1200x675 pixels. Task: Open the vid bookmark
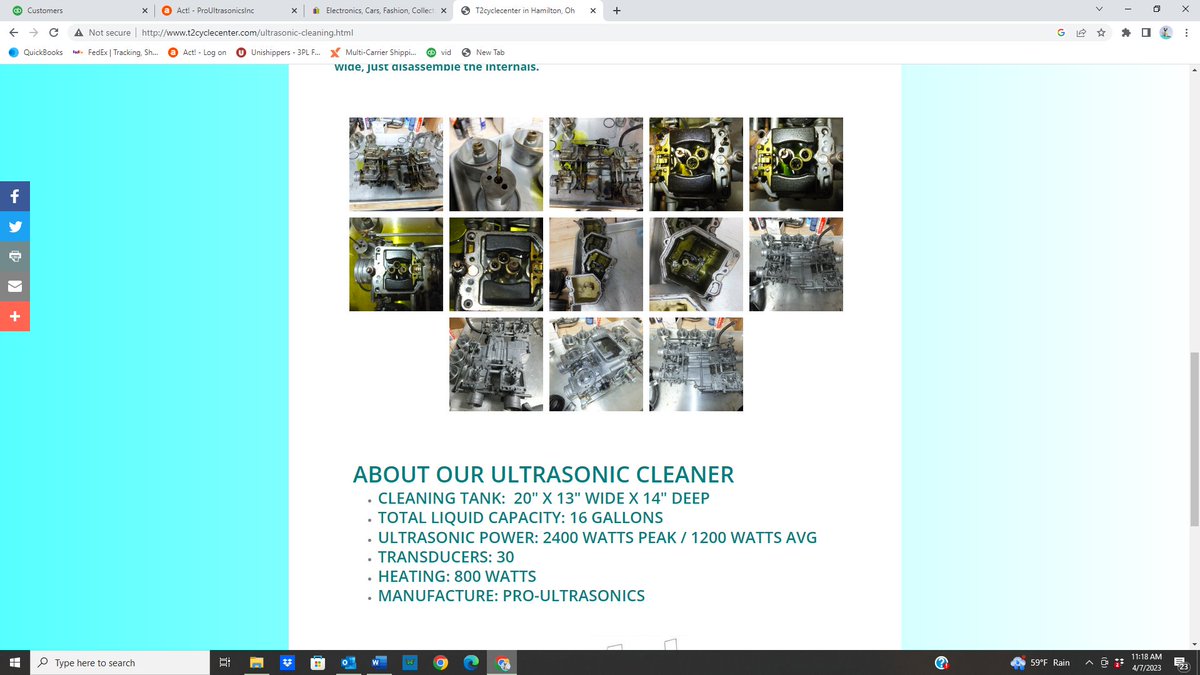[440, 52]
